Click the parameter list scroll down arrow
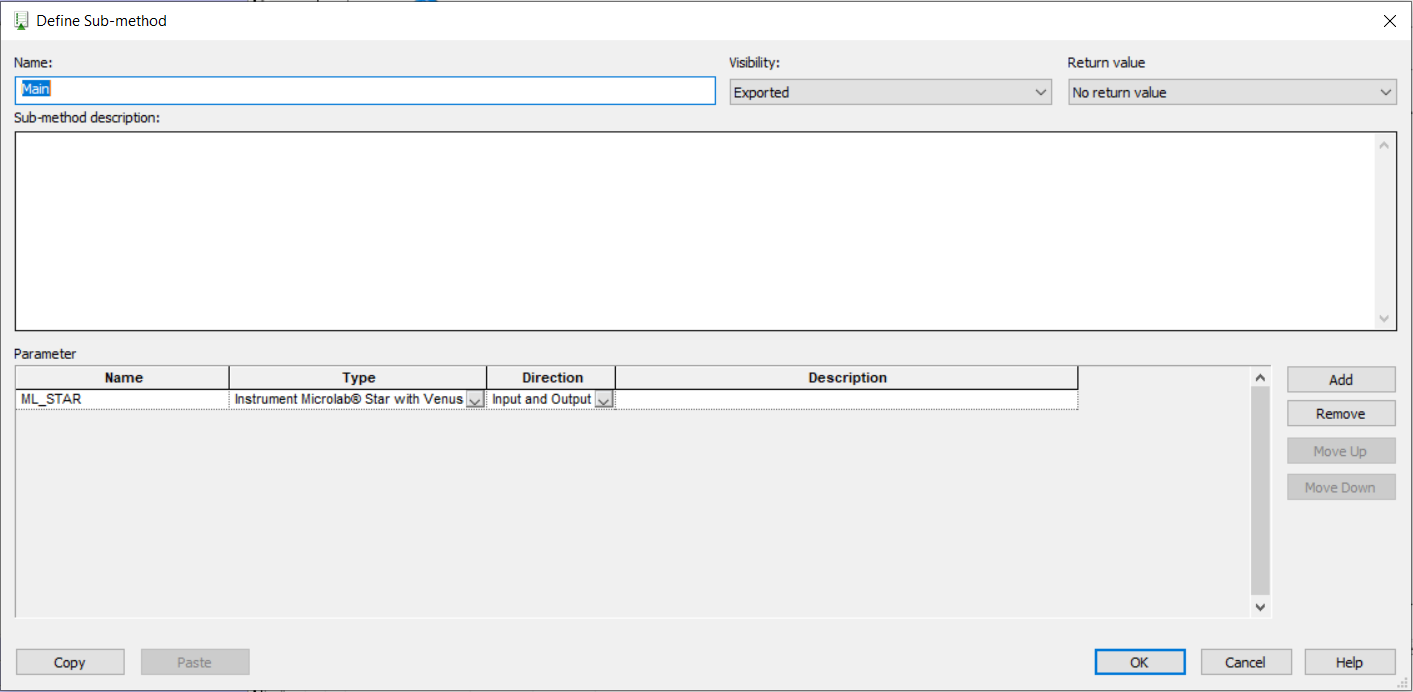The width and height of the screenshot is (1413, 692). click(1260, 607)
